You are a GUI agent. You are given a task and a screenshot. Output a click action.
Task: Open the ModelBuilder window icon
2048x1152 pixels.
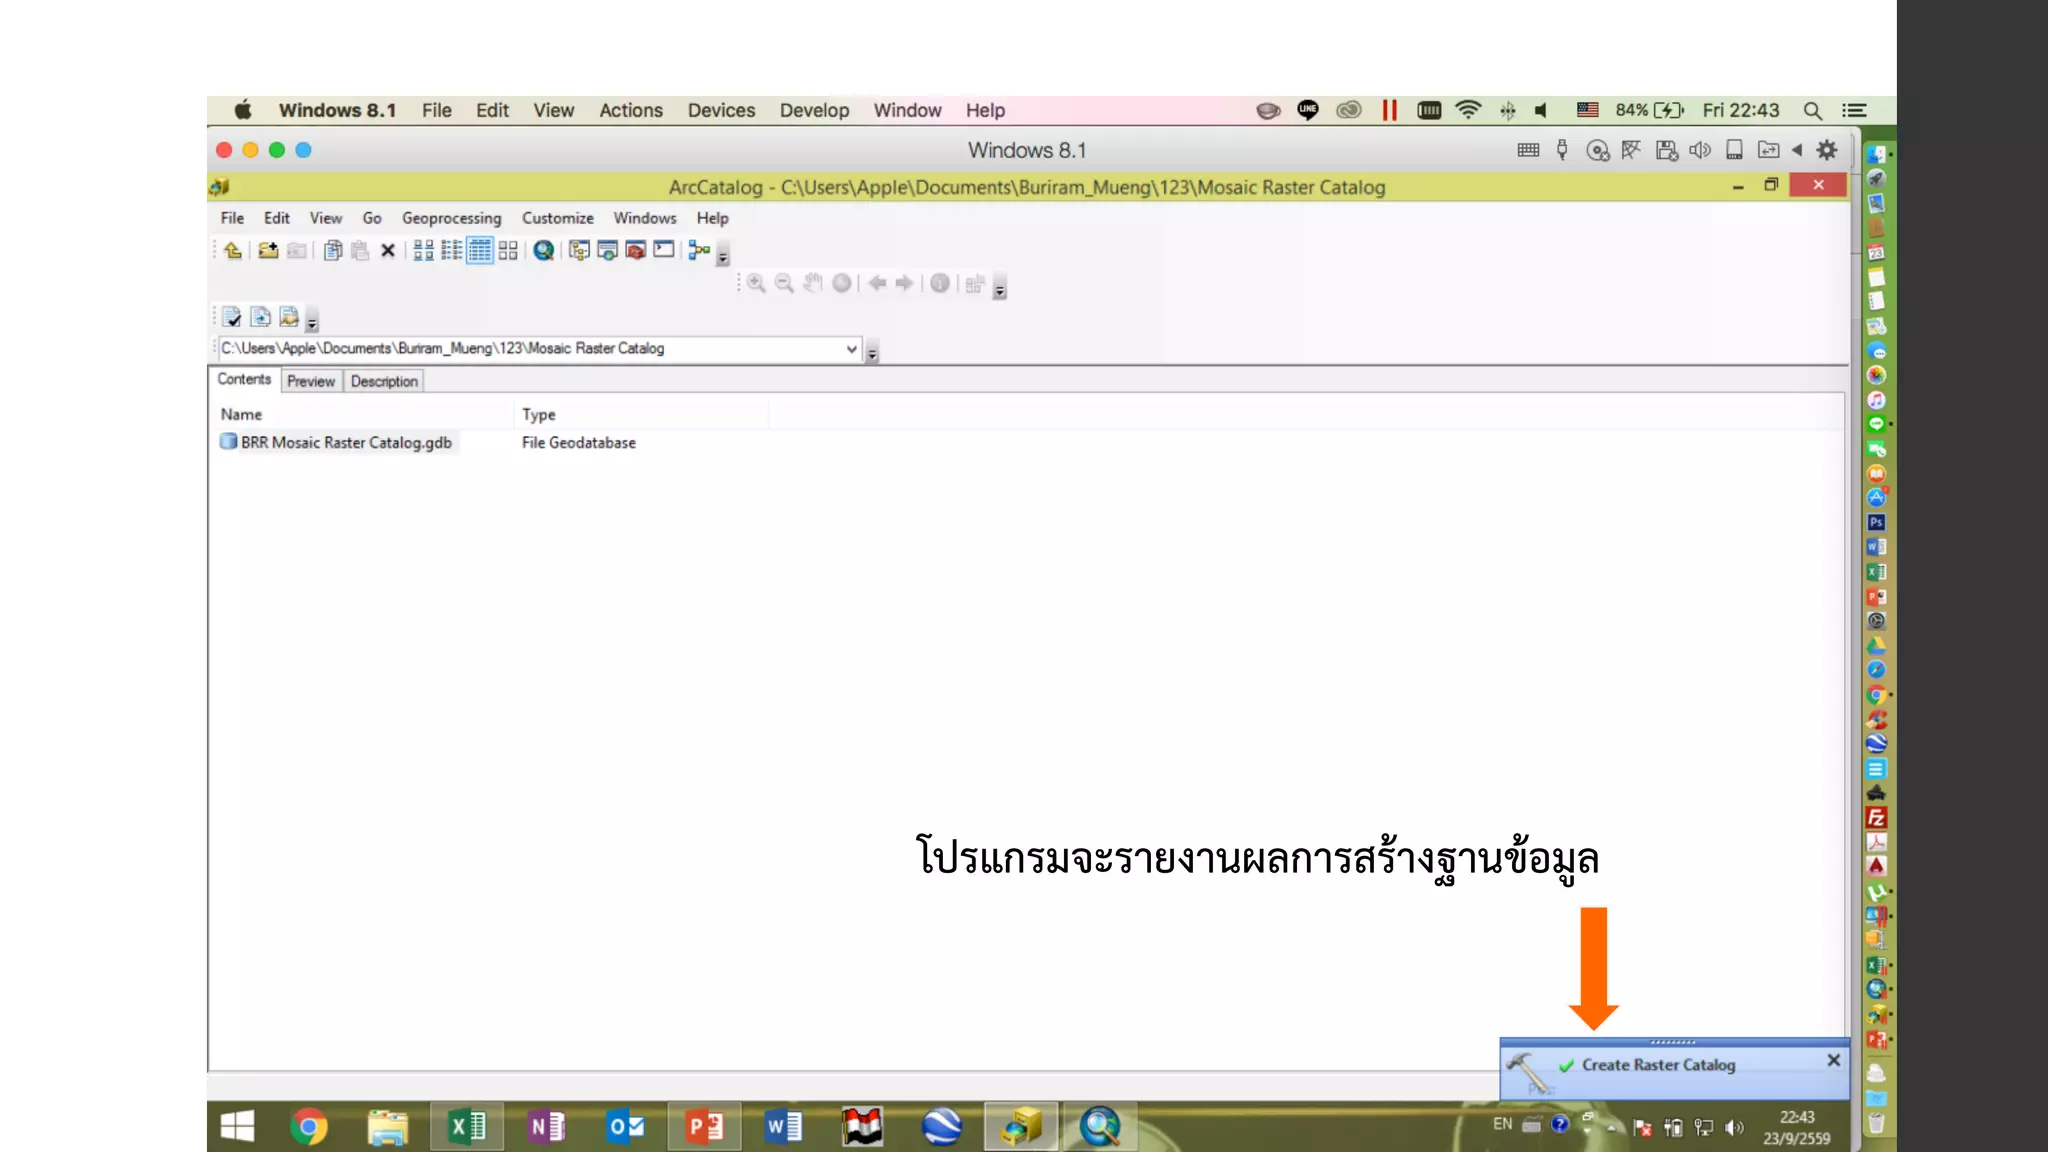699,250
